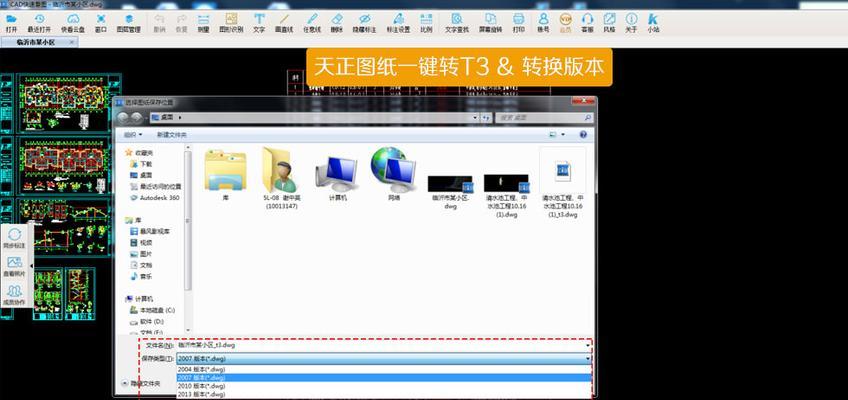Click the 打印 print toolbar icon

(519, 23)
